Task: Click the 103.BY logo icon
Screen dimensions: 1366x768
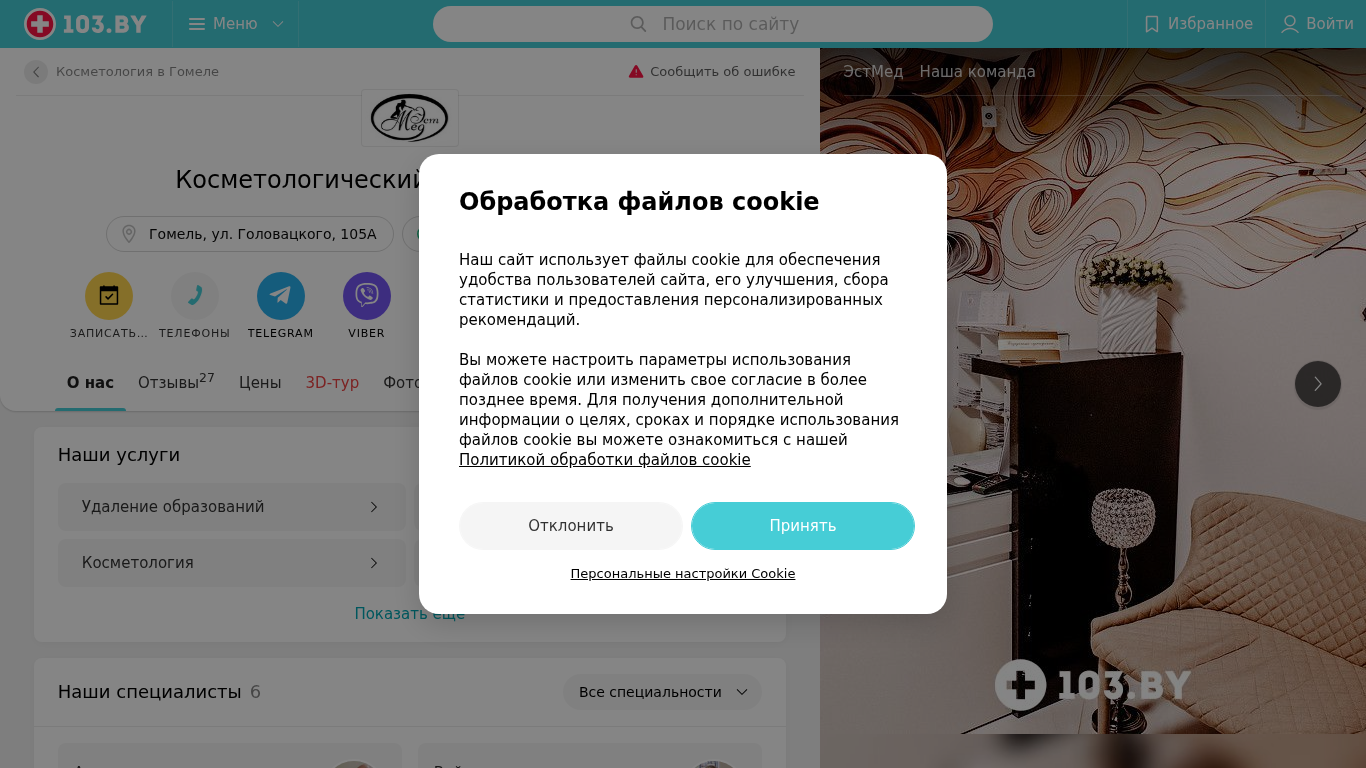Action: point(40,24)
